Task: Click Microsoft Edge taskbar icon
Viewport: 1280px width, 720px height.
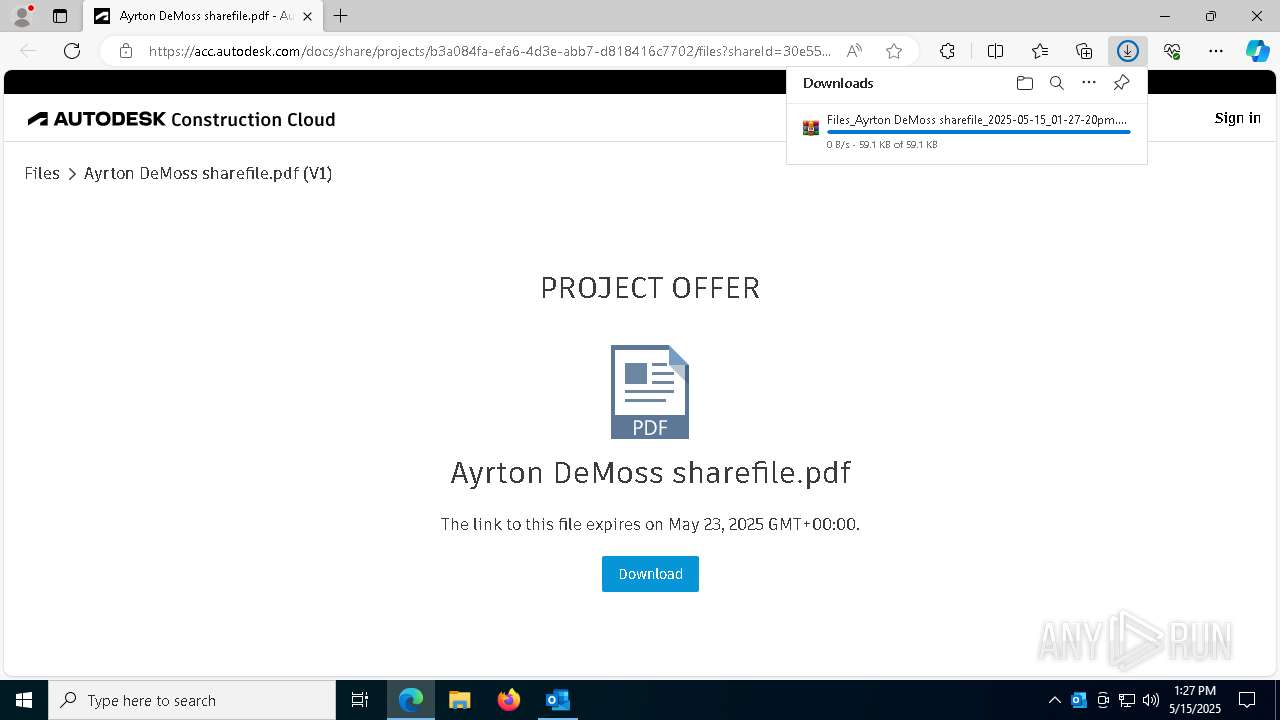Action: (411, 700)
